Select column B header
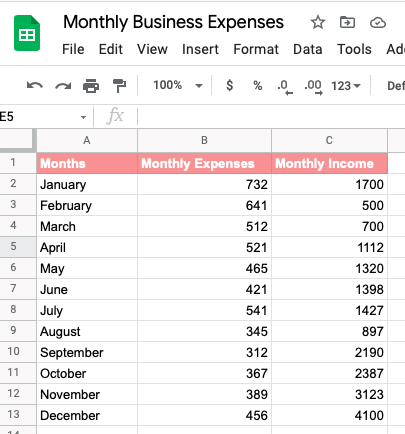Viewport: 405px width, 434px height. [x=205, y=140]
